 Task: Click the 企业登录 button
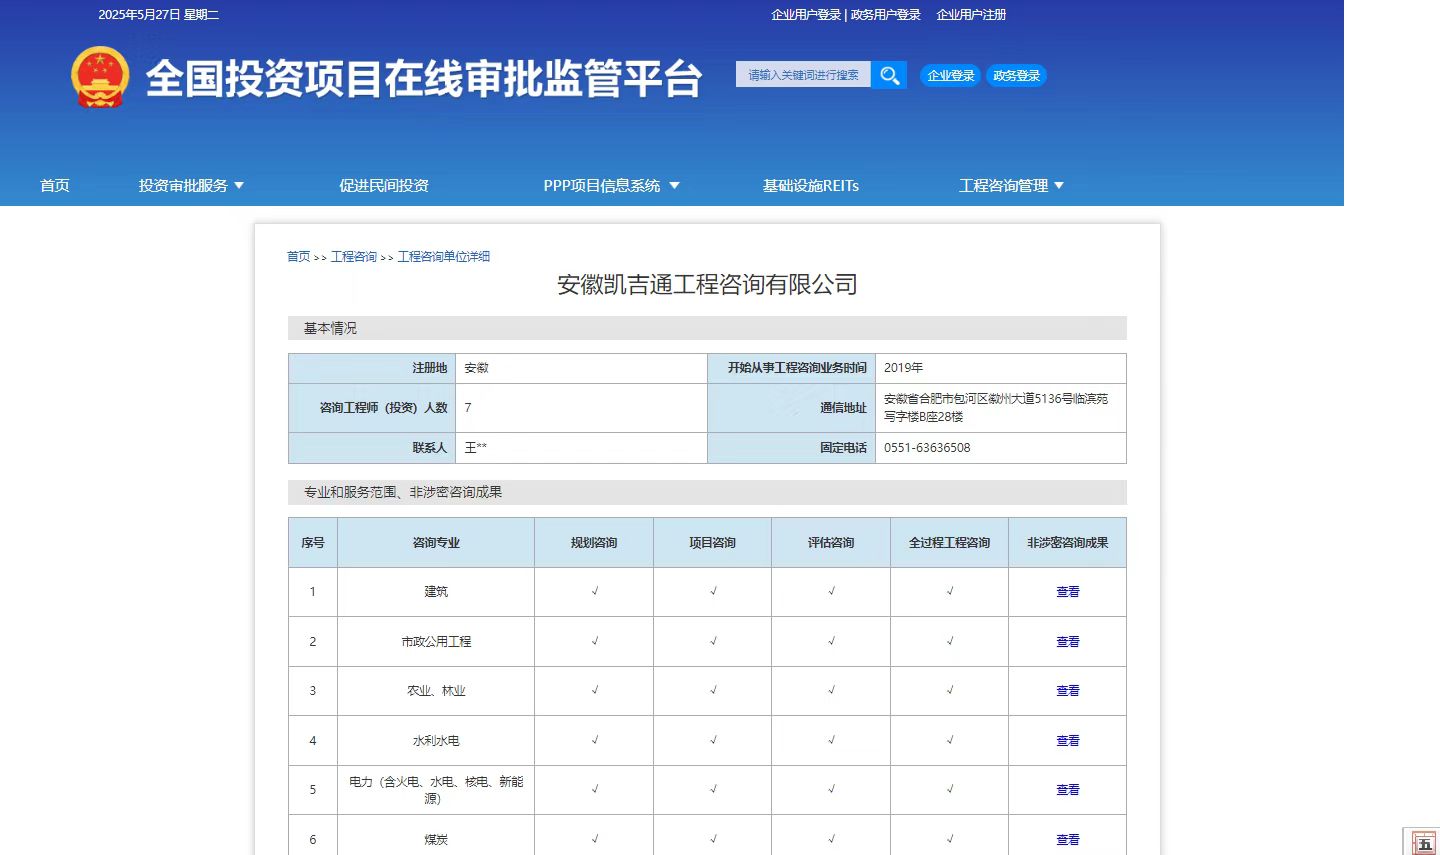click(x=949, y=74)
